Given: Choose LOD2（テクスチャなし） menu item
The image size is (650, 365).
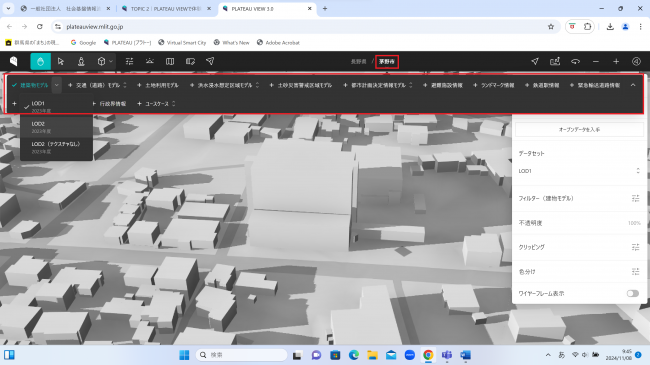Looking at the screenshot, I should [56, 147].
